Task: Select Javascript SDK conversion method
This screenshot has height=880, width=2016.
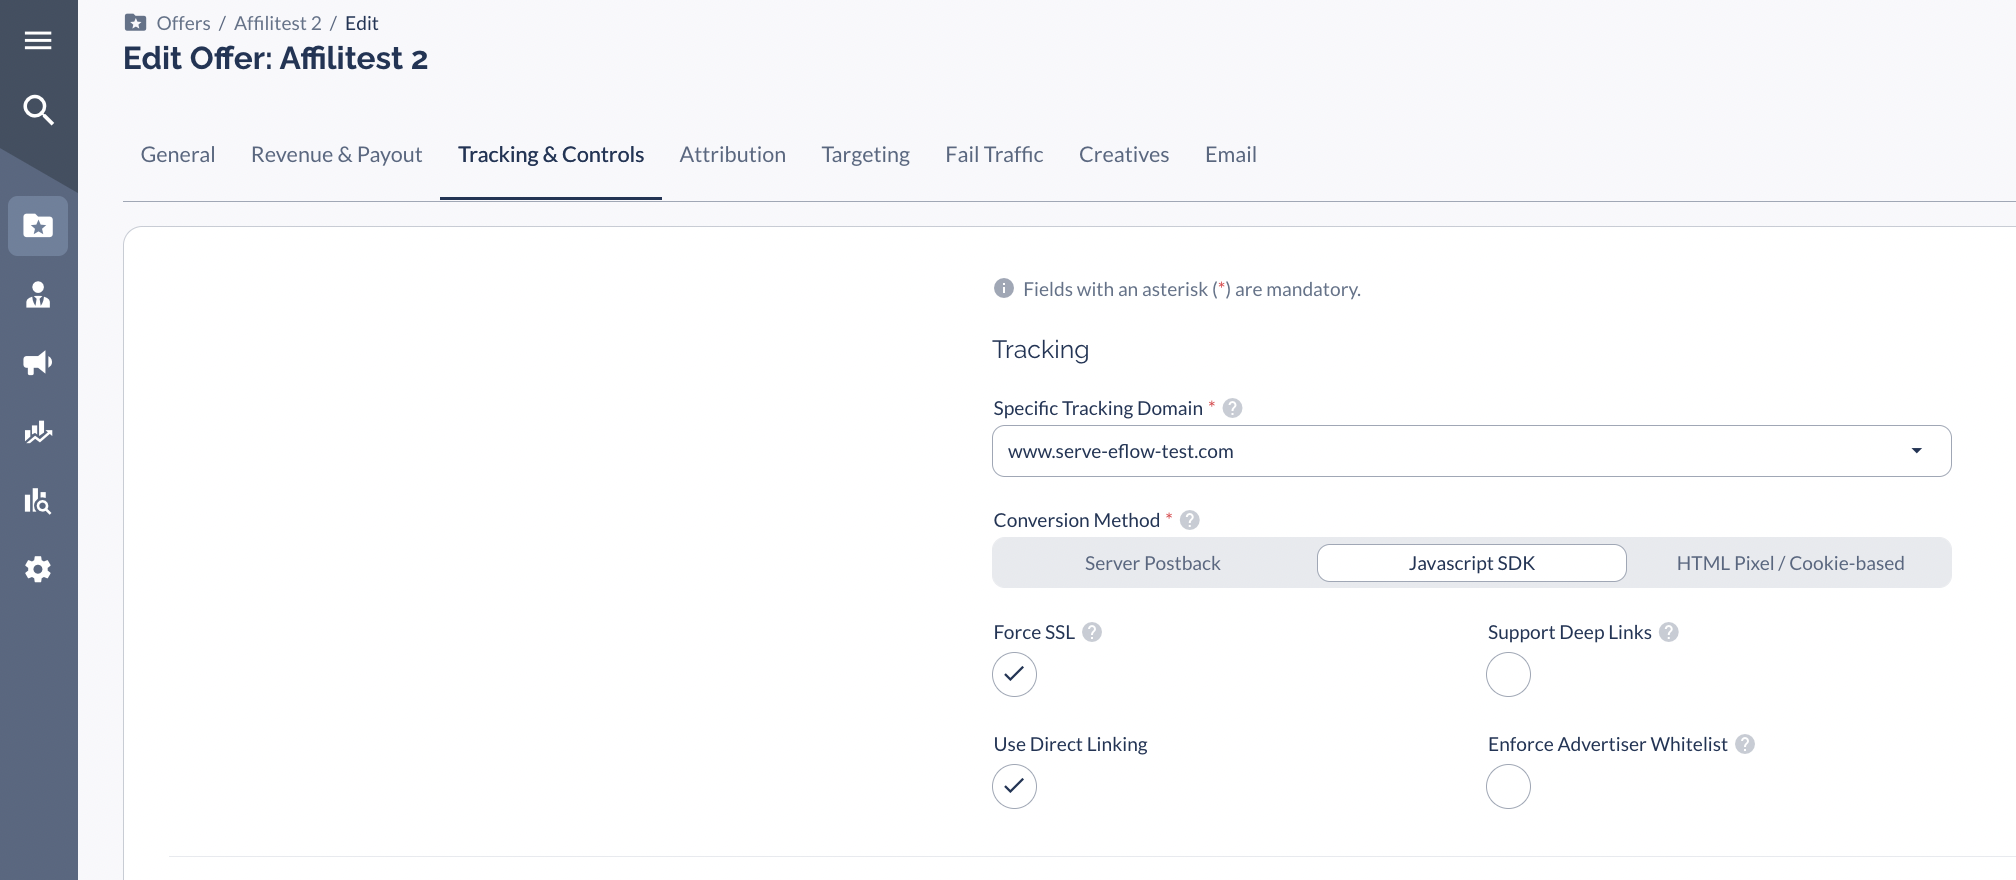Action: (x=1472, y=563)
